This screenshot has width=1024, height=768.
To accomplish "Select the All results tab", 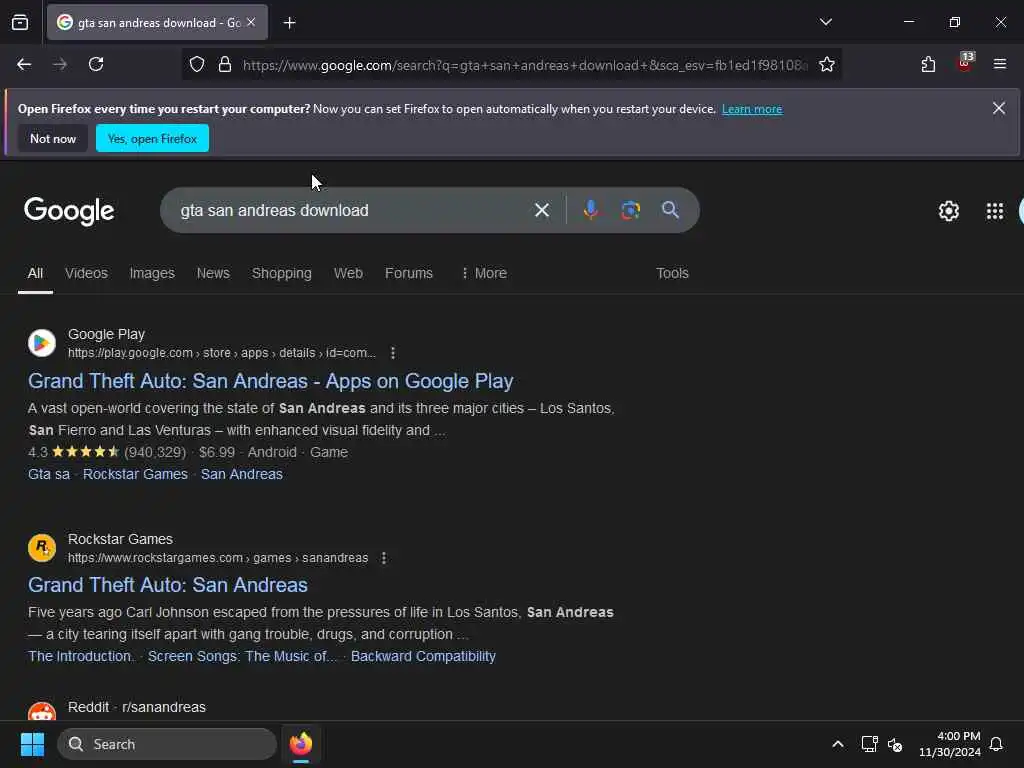I will click(x=35, y=273).
